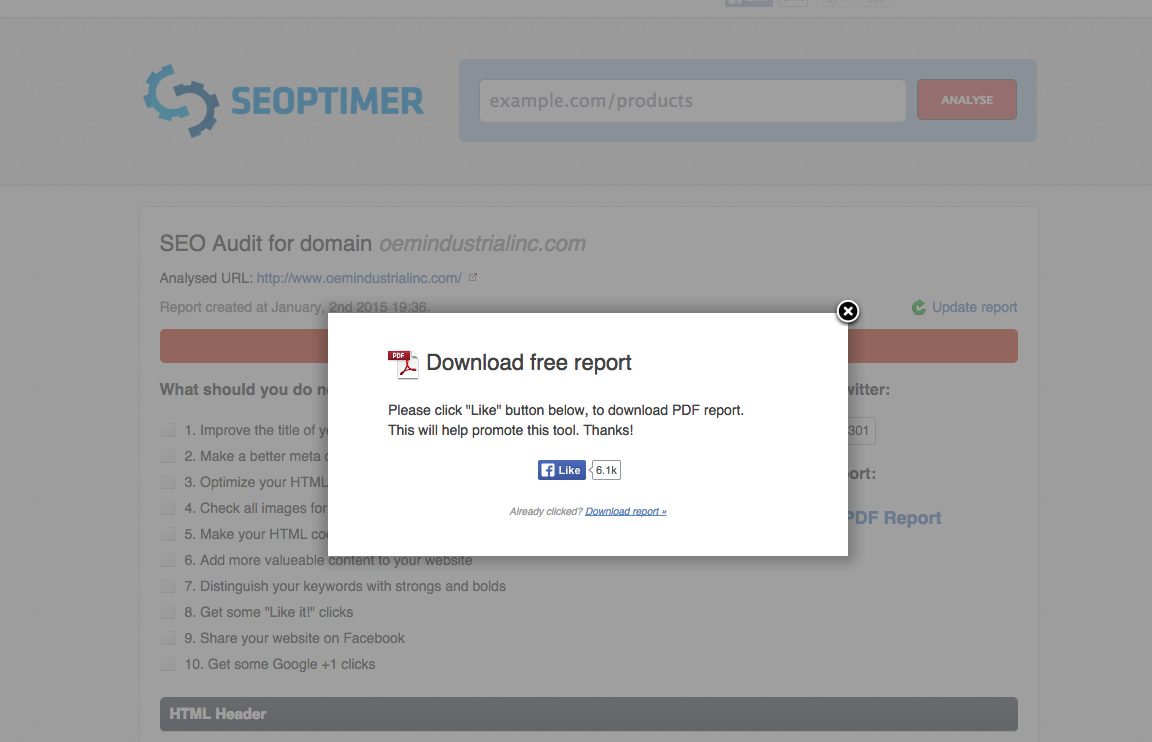
Task: Expand the HTML Header section bar
Action: coord(588,713)
